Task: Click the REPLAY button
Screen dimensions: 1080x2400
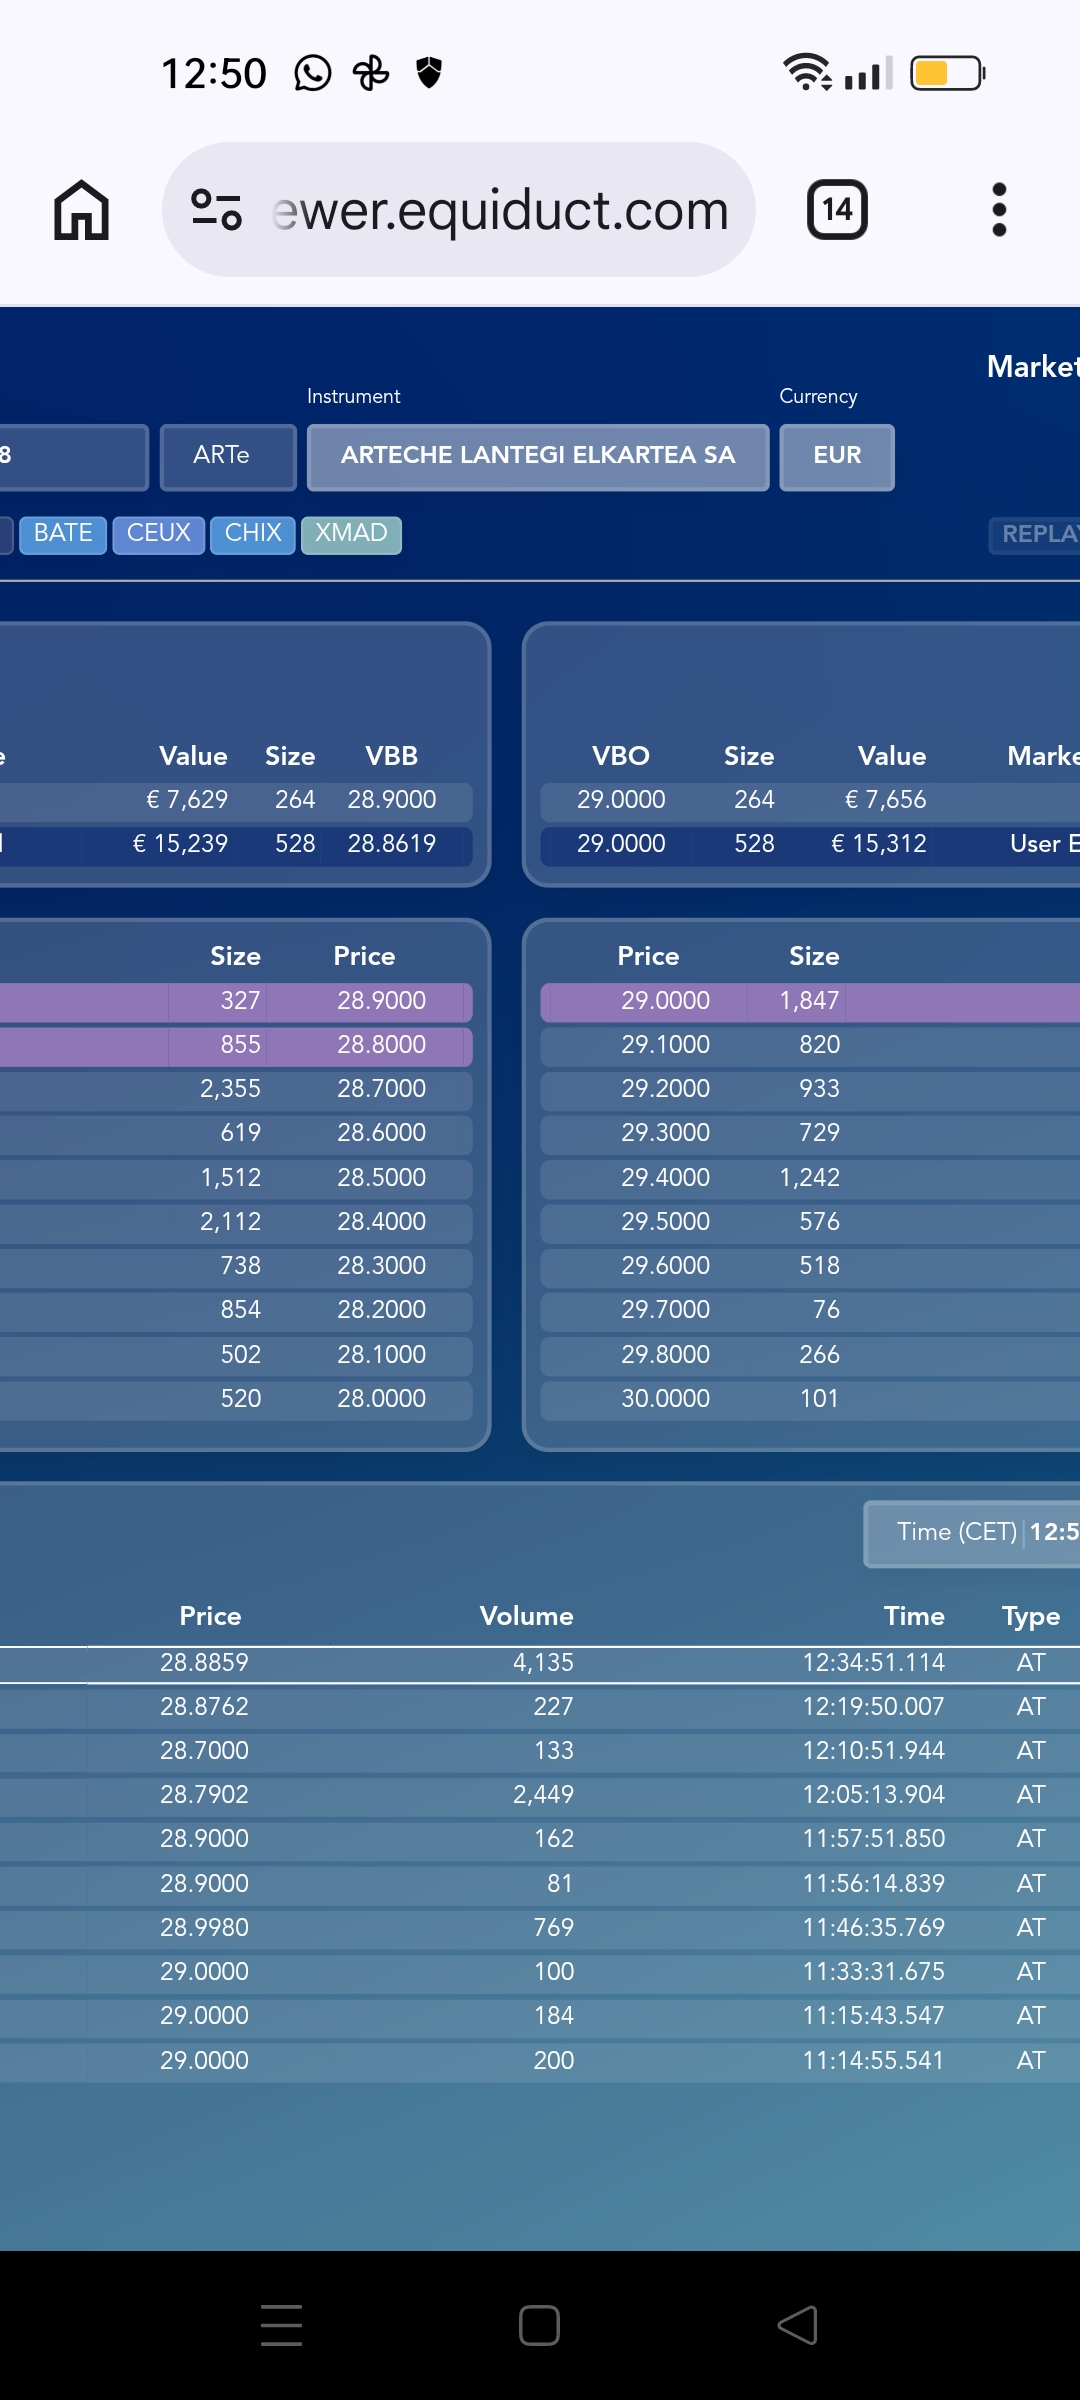Action: (x=1035, y=535)
